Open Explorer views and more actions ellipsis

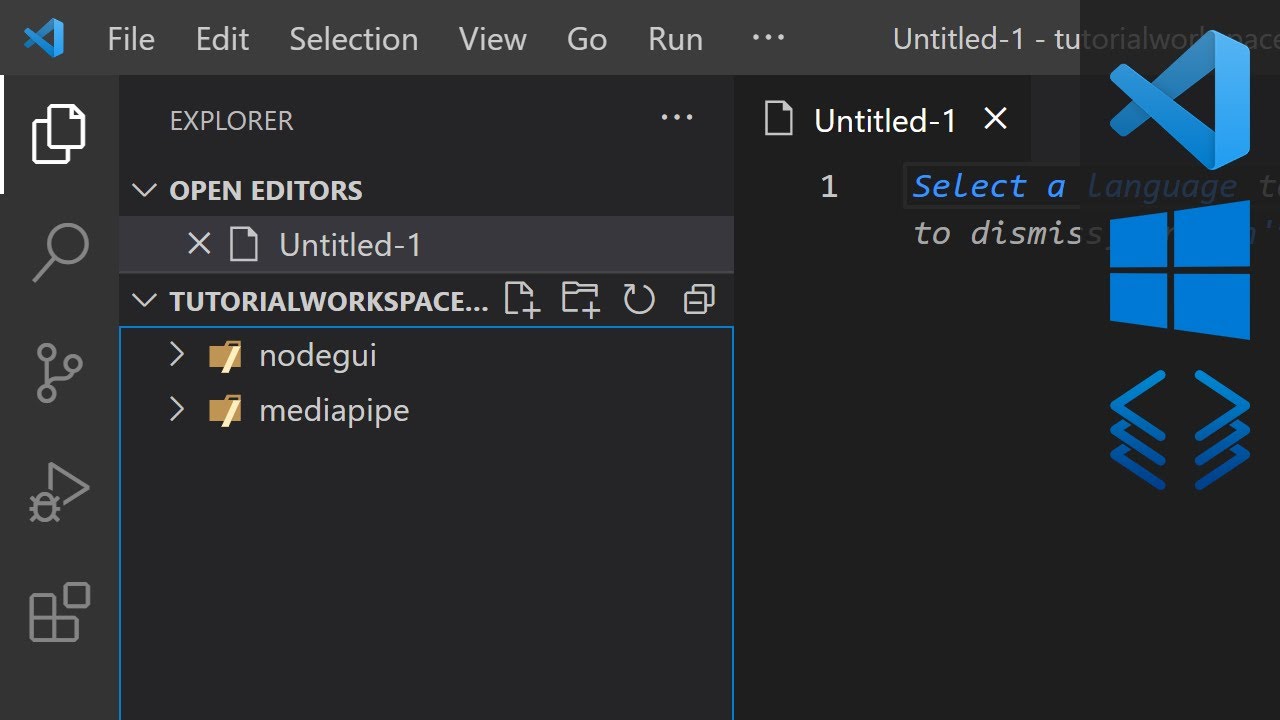point(677,118)
